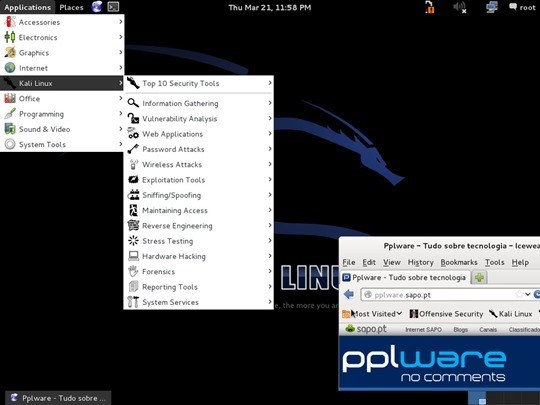Switch to Pplware window in bottom taskbar
Viewport: 540px width, 405px height.
tap(58, 398)
